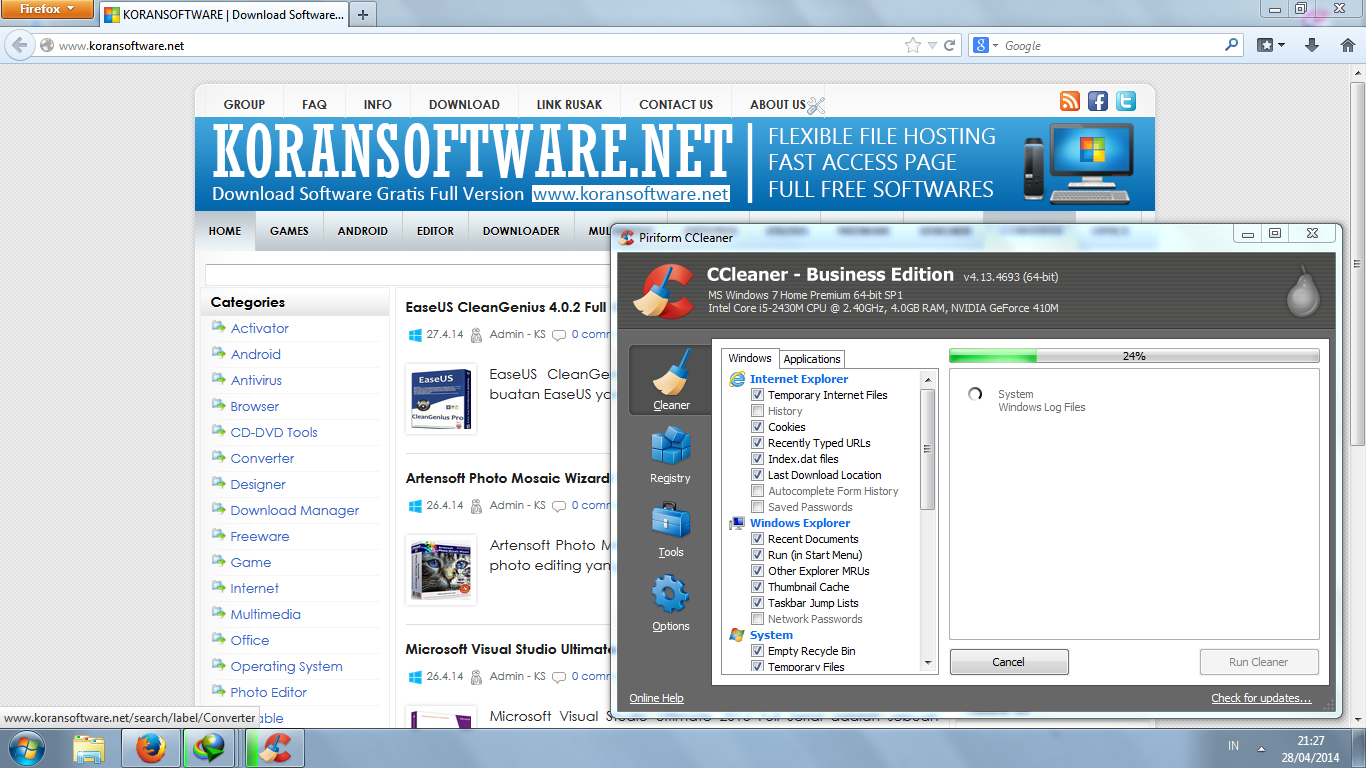Check the History option

[758, 411]
